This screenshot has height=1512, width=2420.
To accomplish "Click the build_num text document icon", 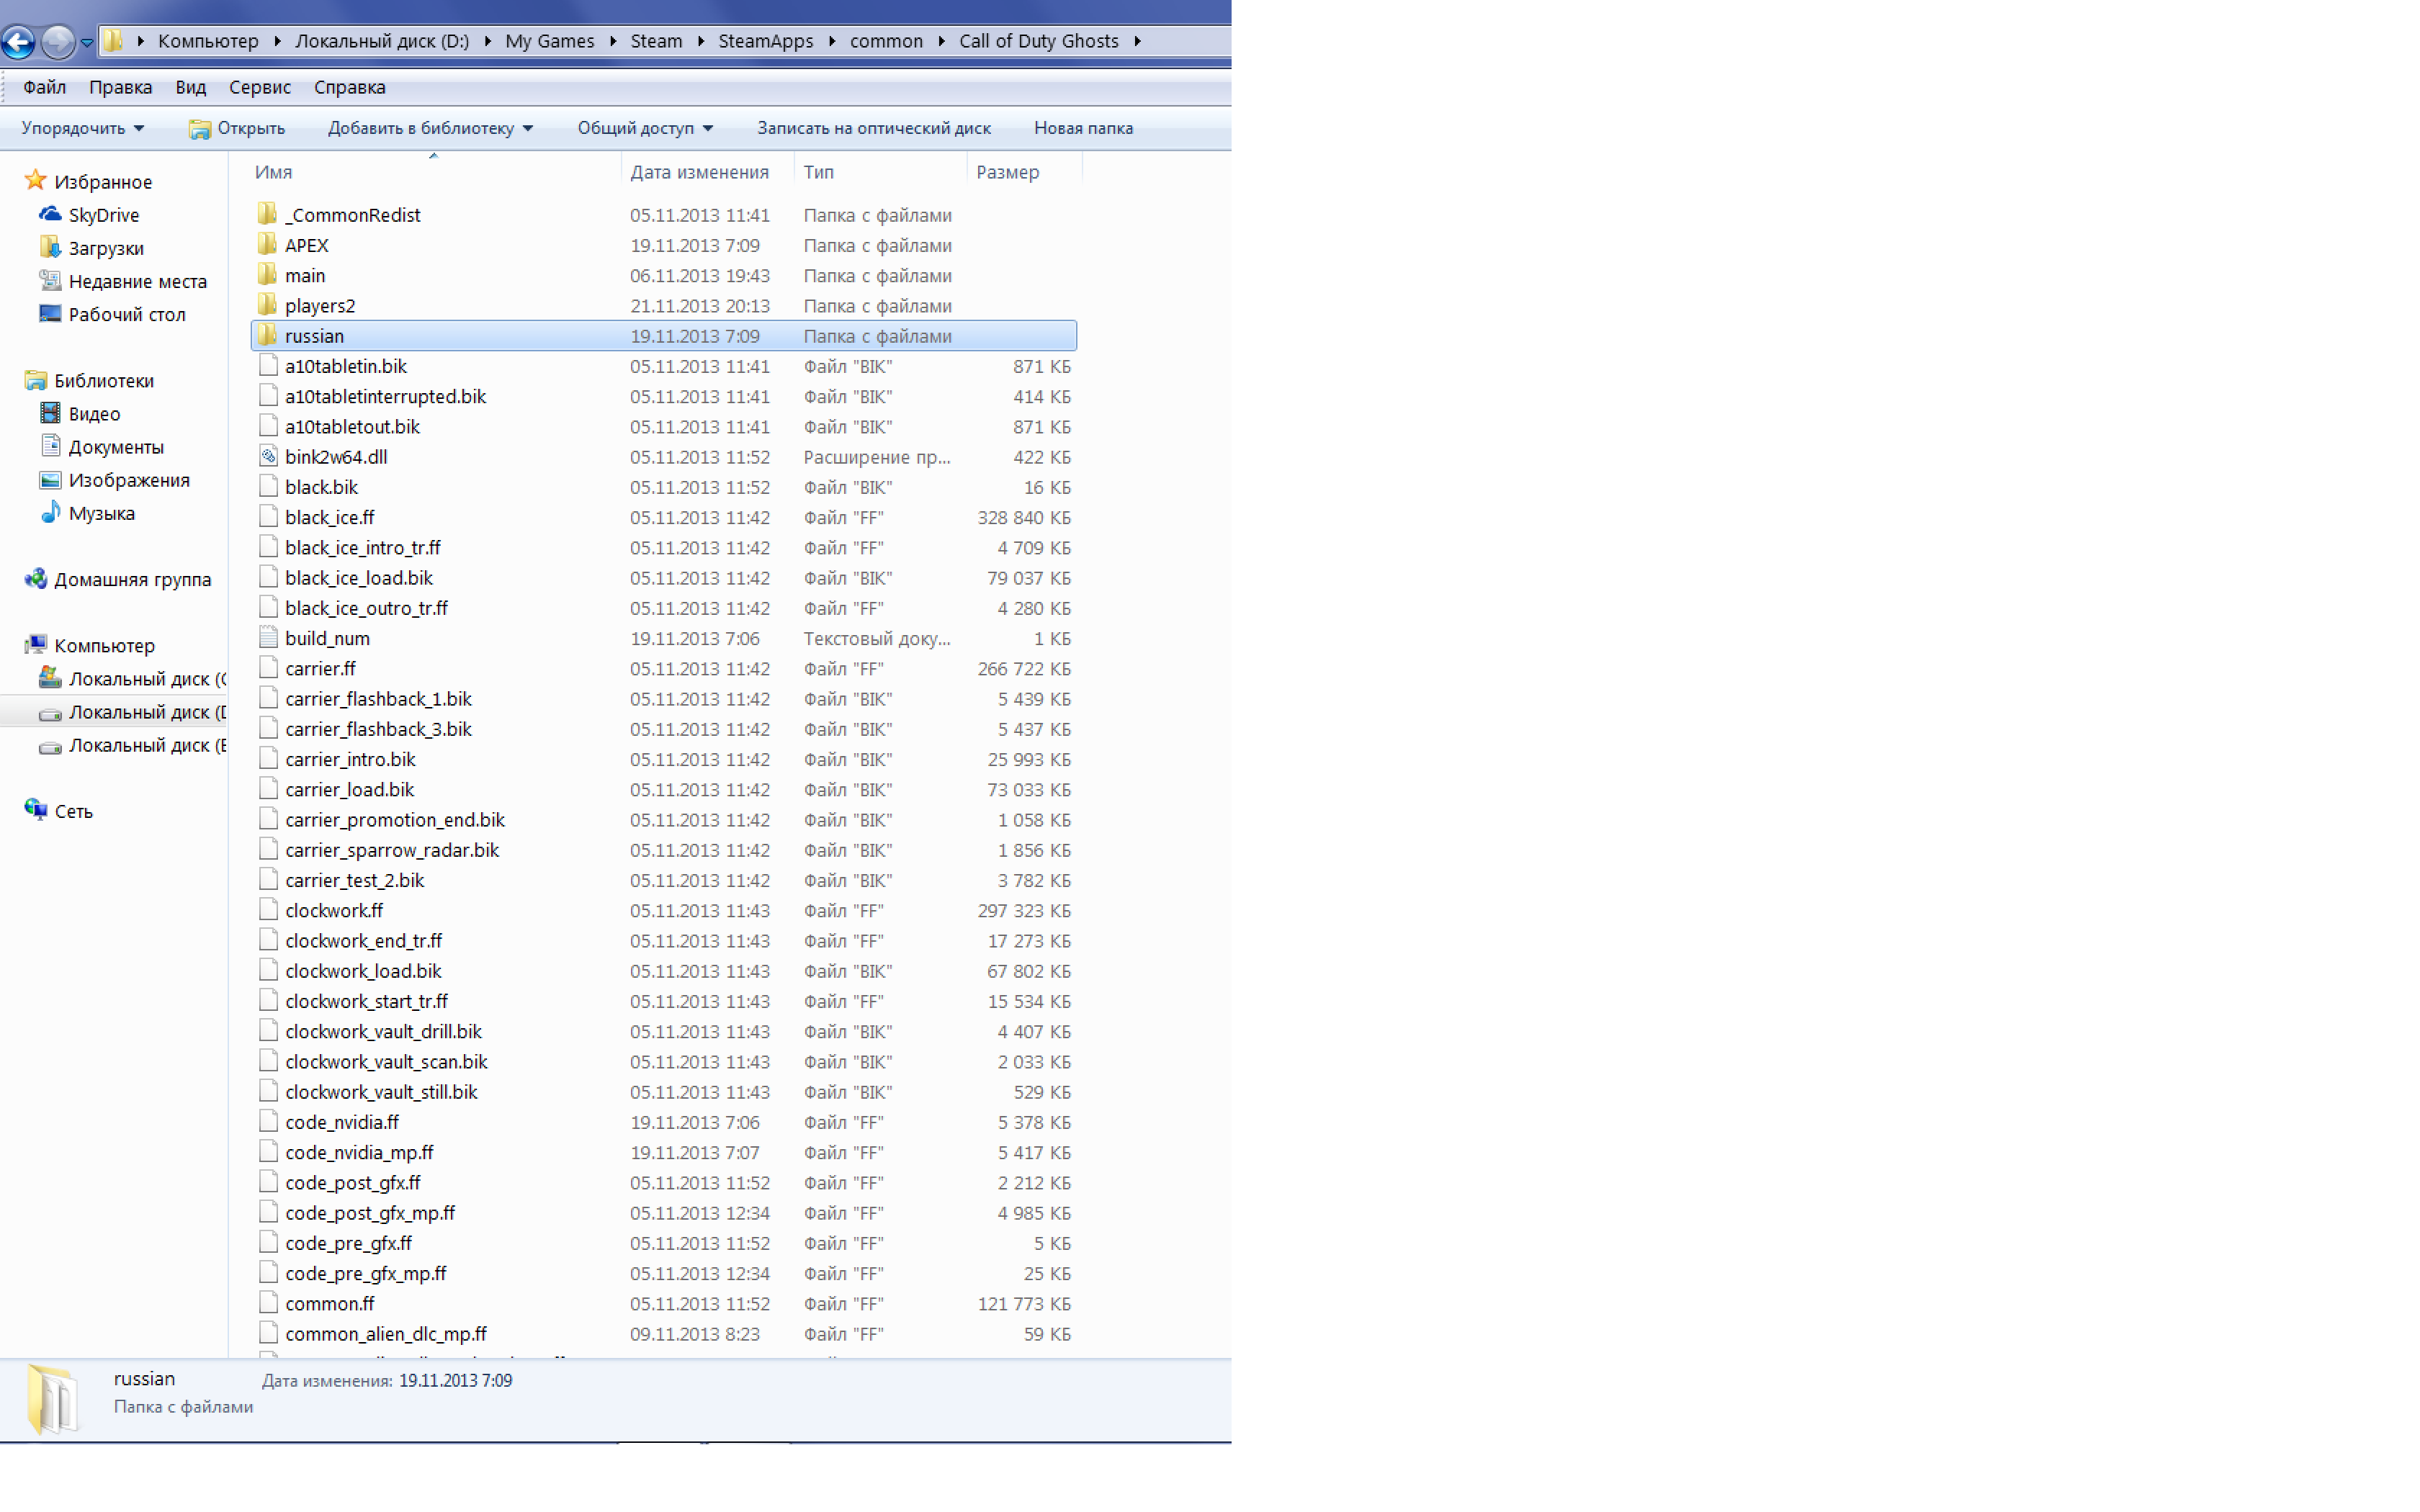I will coord(268,637).
